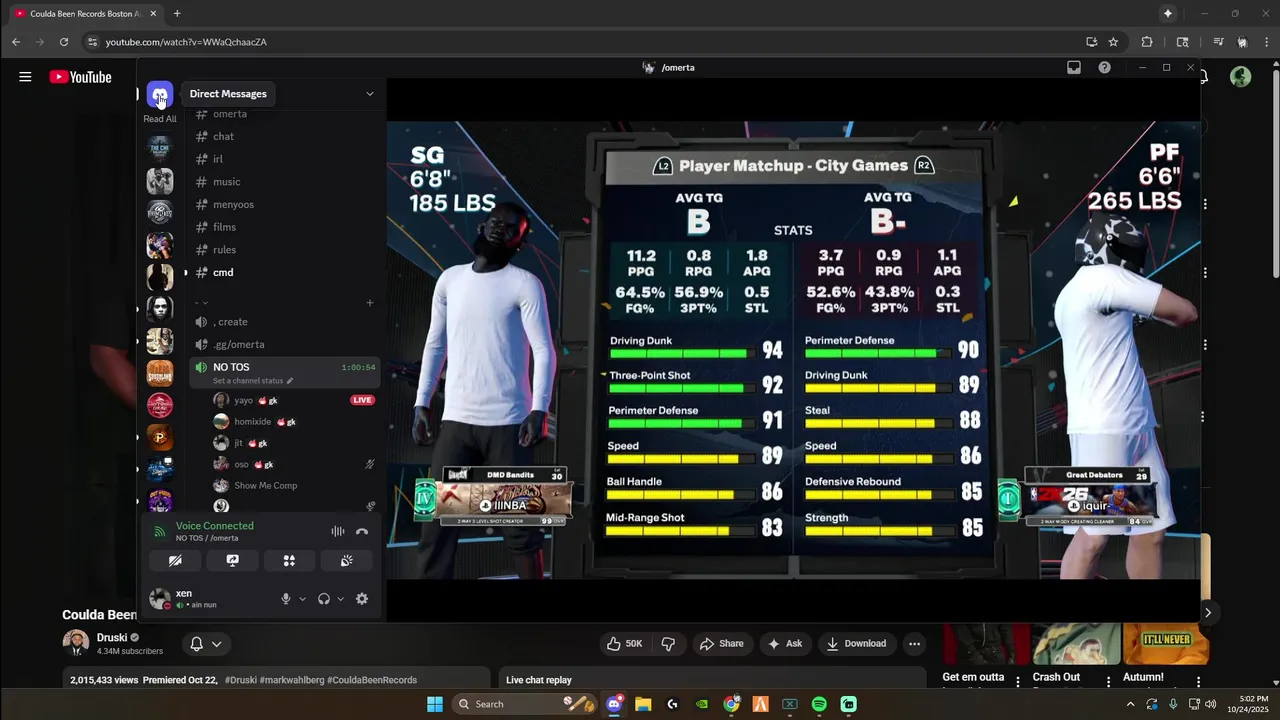Mute microphone in Discord user panel
This screenshot has height=720, width=1280.
(286, 599)
